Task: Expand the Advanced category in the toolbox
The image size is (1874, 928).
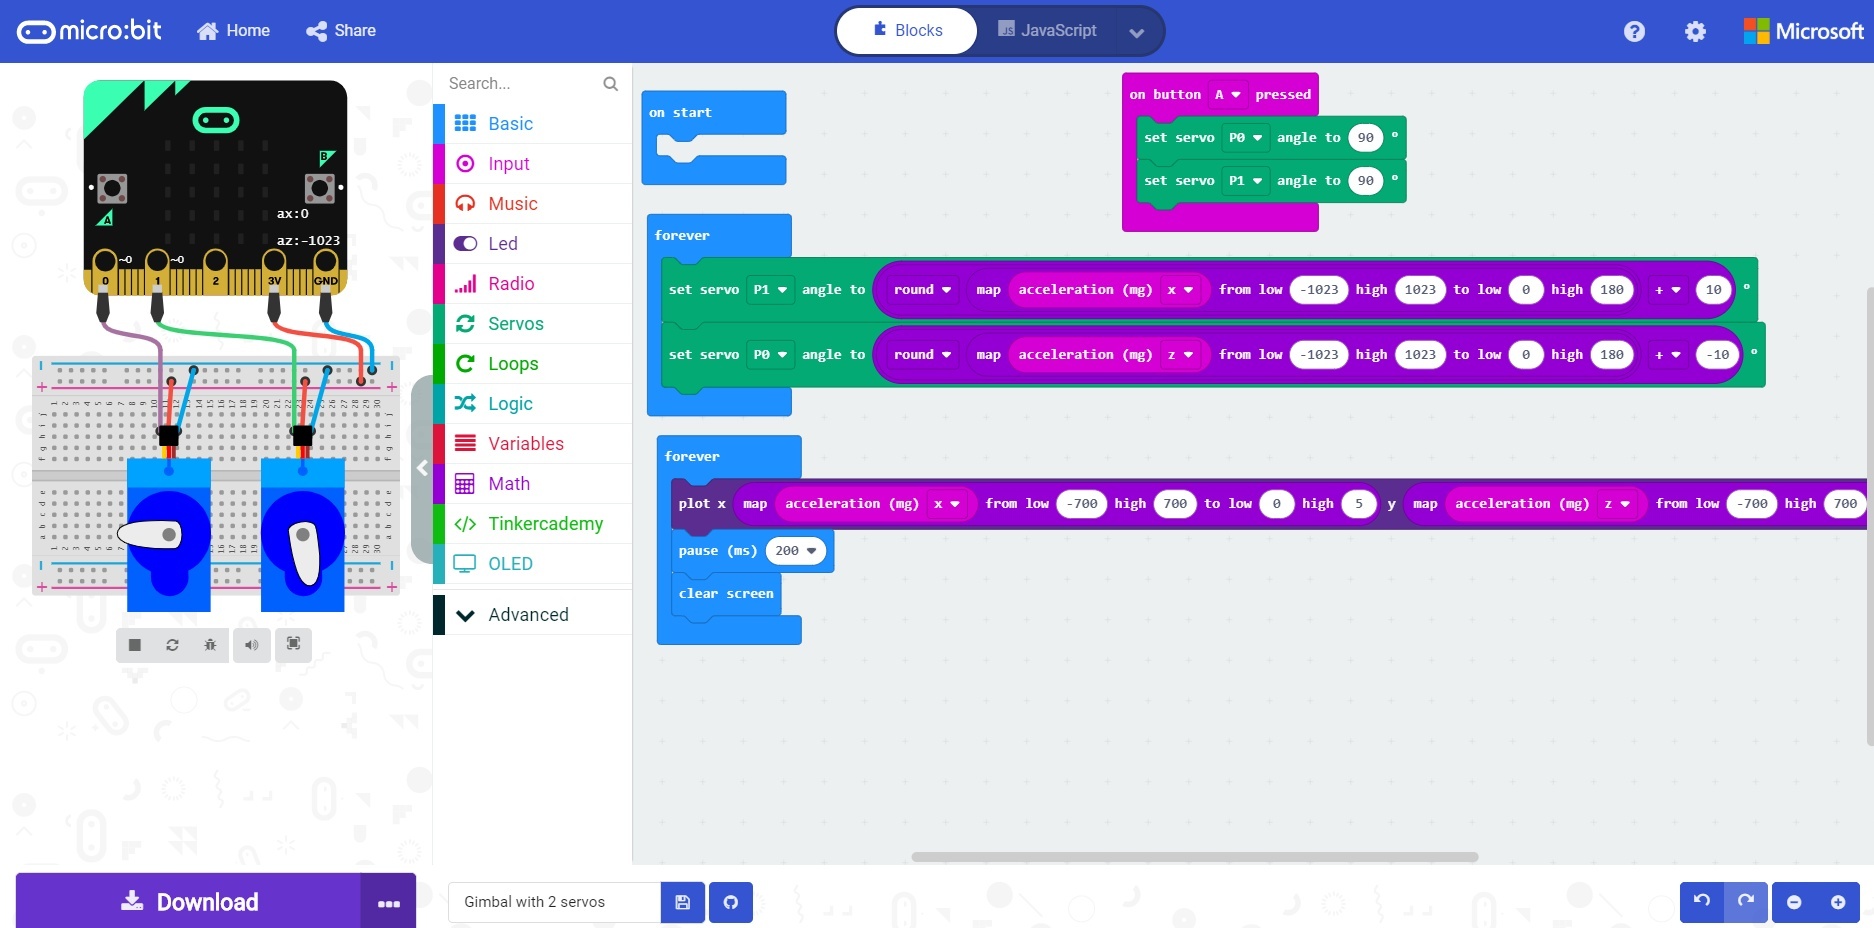Action: pos(528,614)
